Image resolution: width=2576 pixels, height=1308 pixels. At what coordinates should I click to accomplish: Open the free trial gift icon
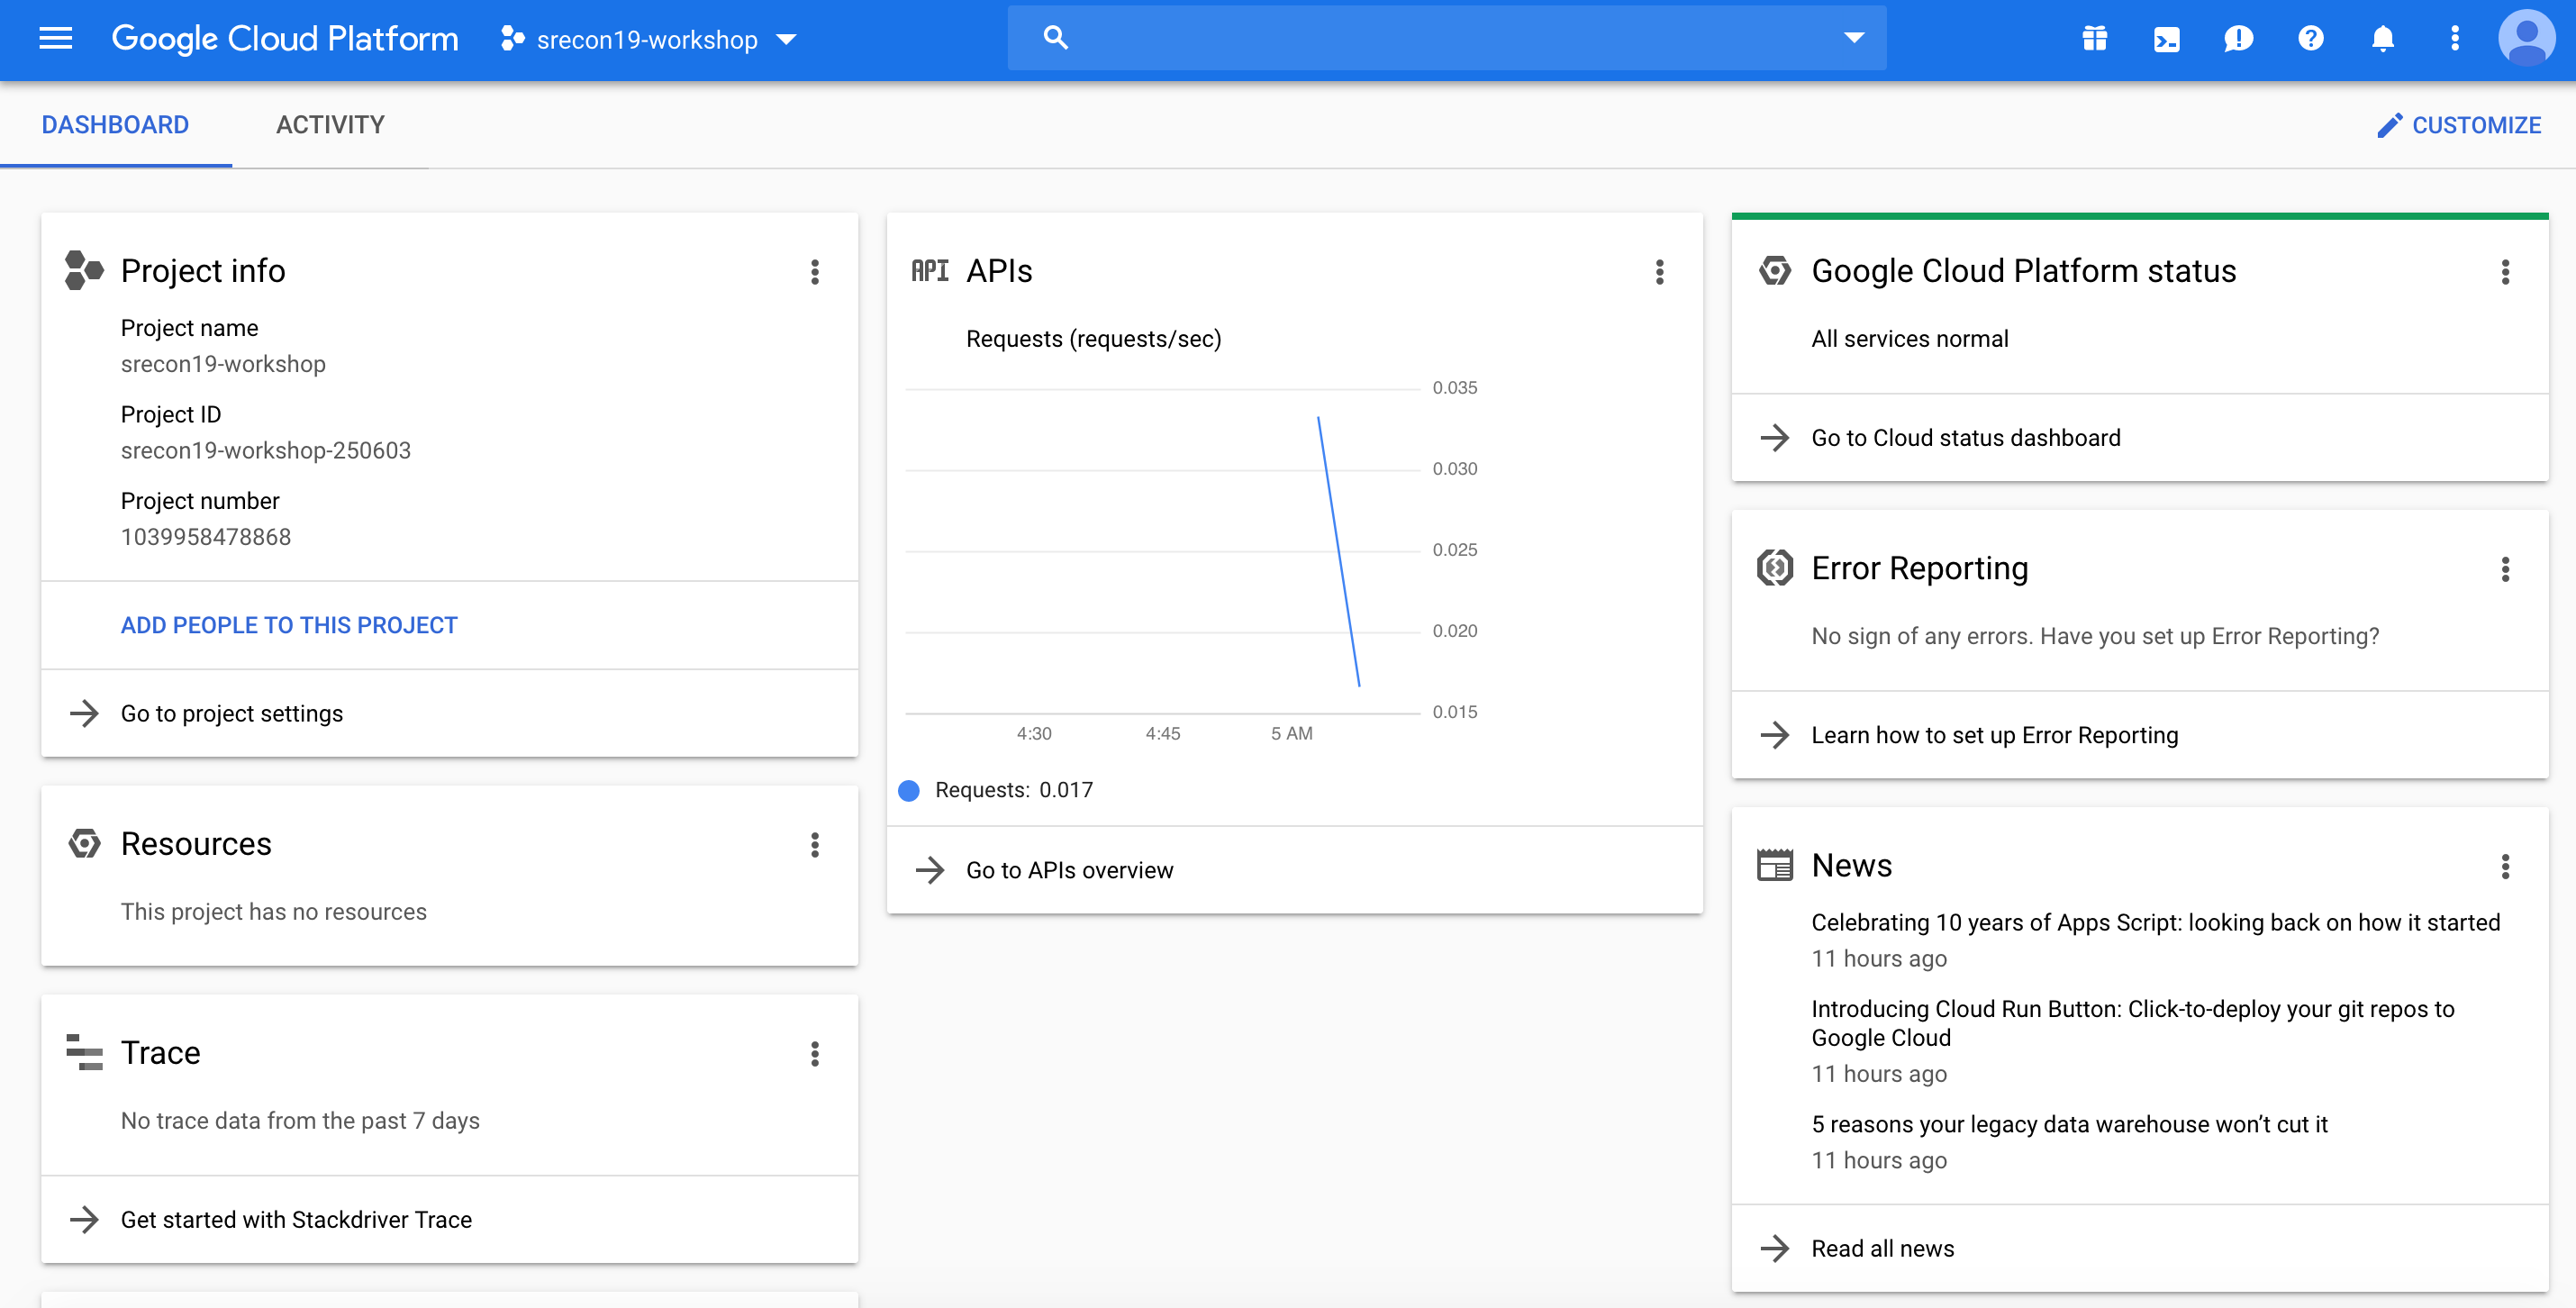[2094, 39]
